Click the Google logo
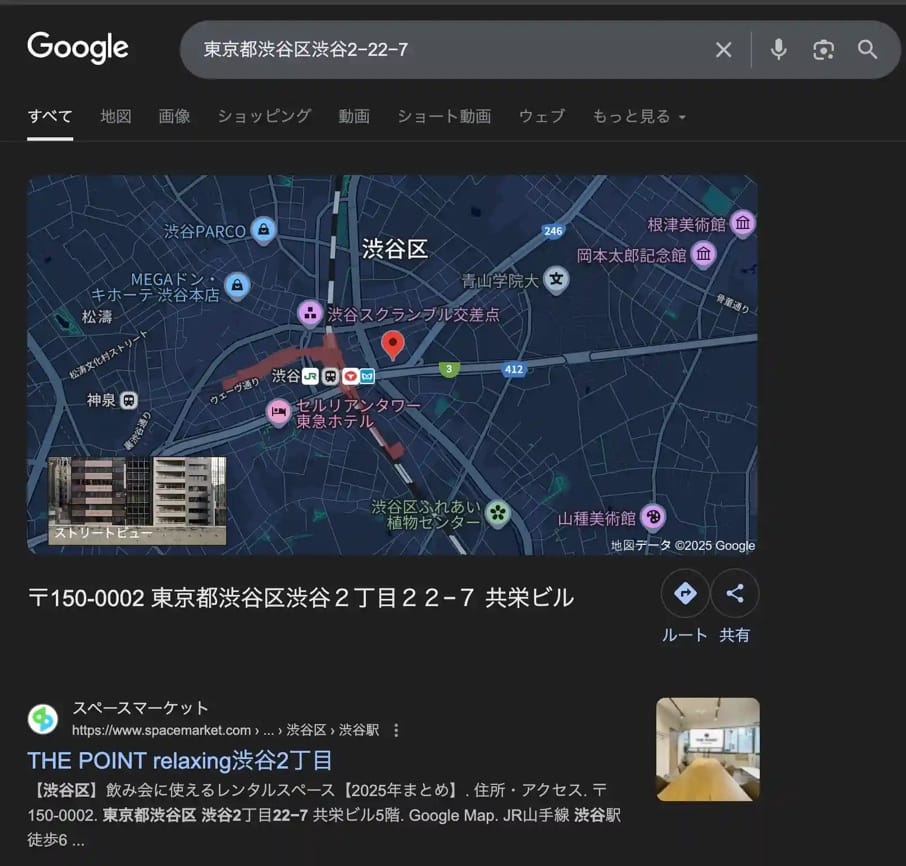The width and height of the screenshot is (906, 866). (x=78, y=48)
